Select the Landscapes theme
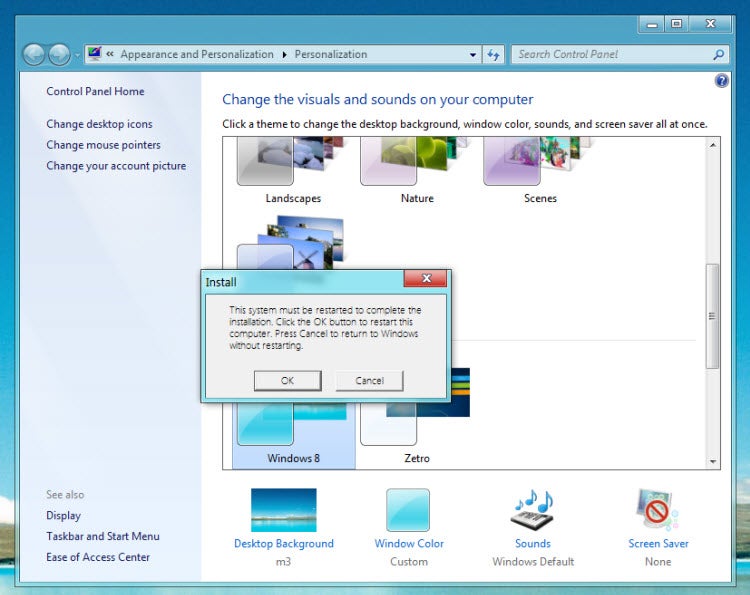The width and height of the screenshot is (750, 595). (x=293, y=171)
